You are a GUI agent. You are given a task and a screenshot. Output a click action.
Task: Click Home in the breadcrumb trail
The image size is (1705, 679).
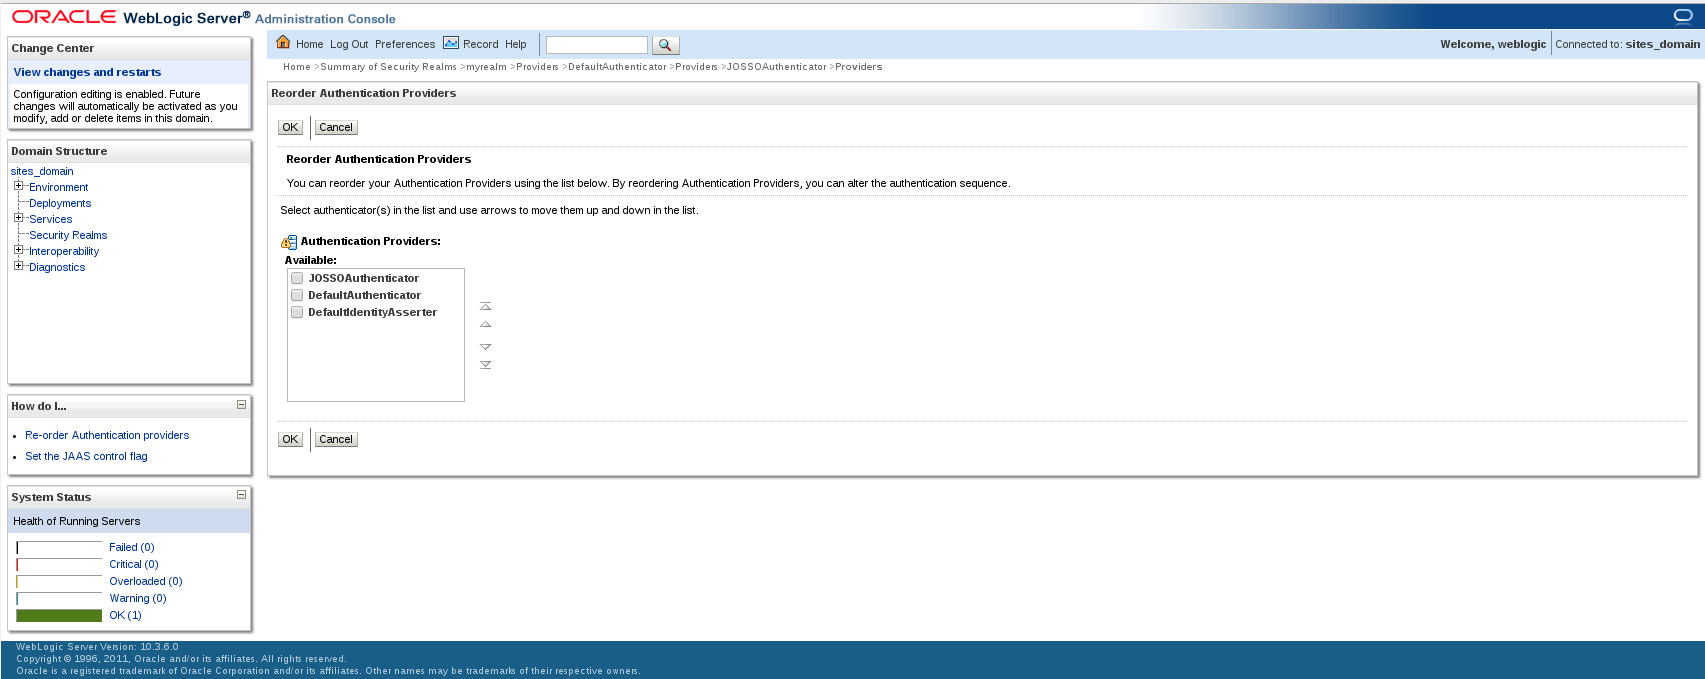(x=297, y=67)
